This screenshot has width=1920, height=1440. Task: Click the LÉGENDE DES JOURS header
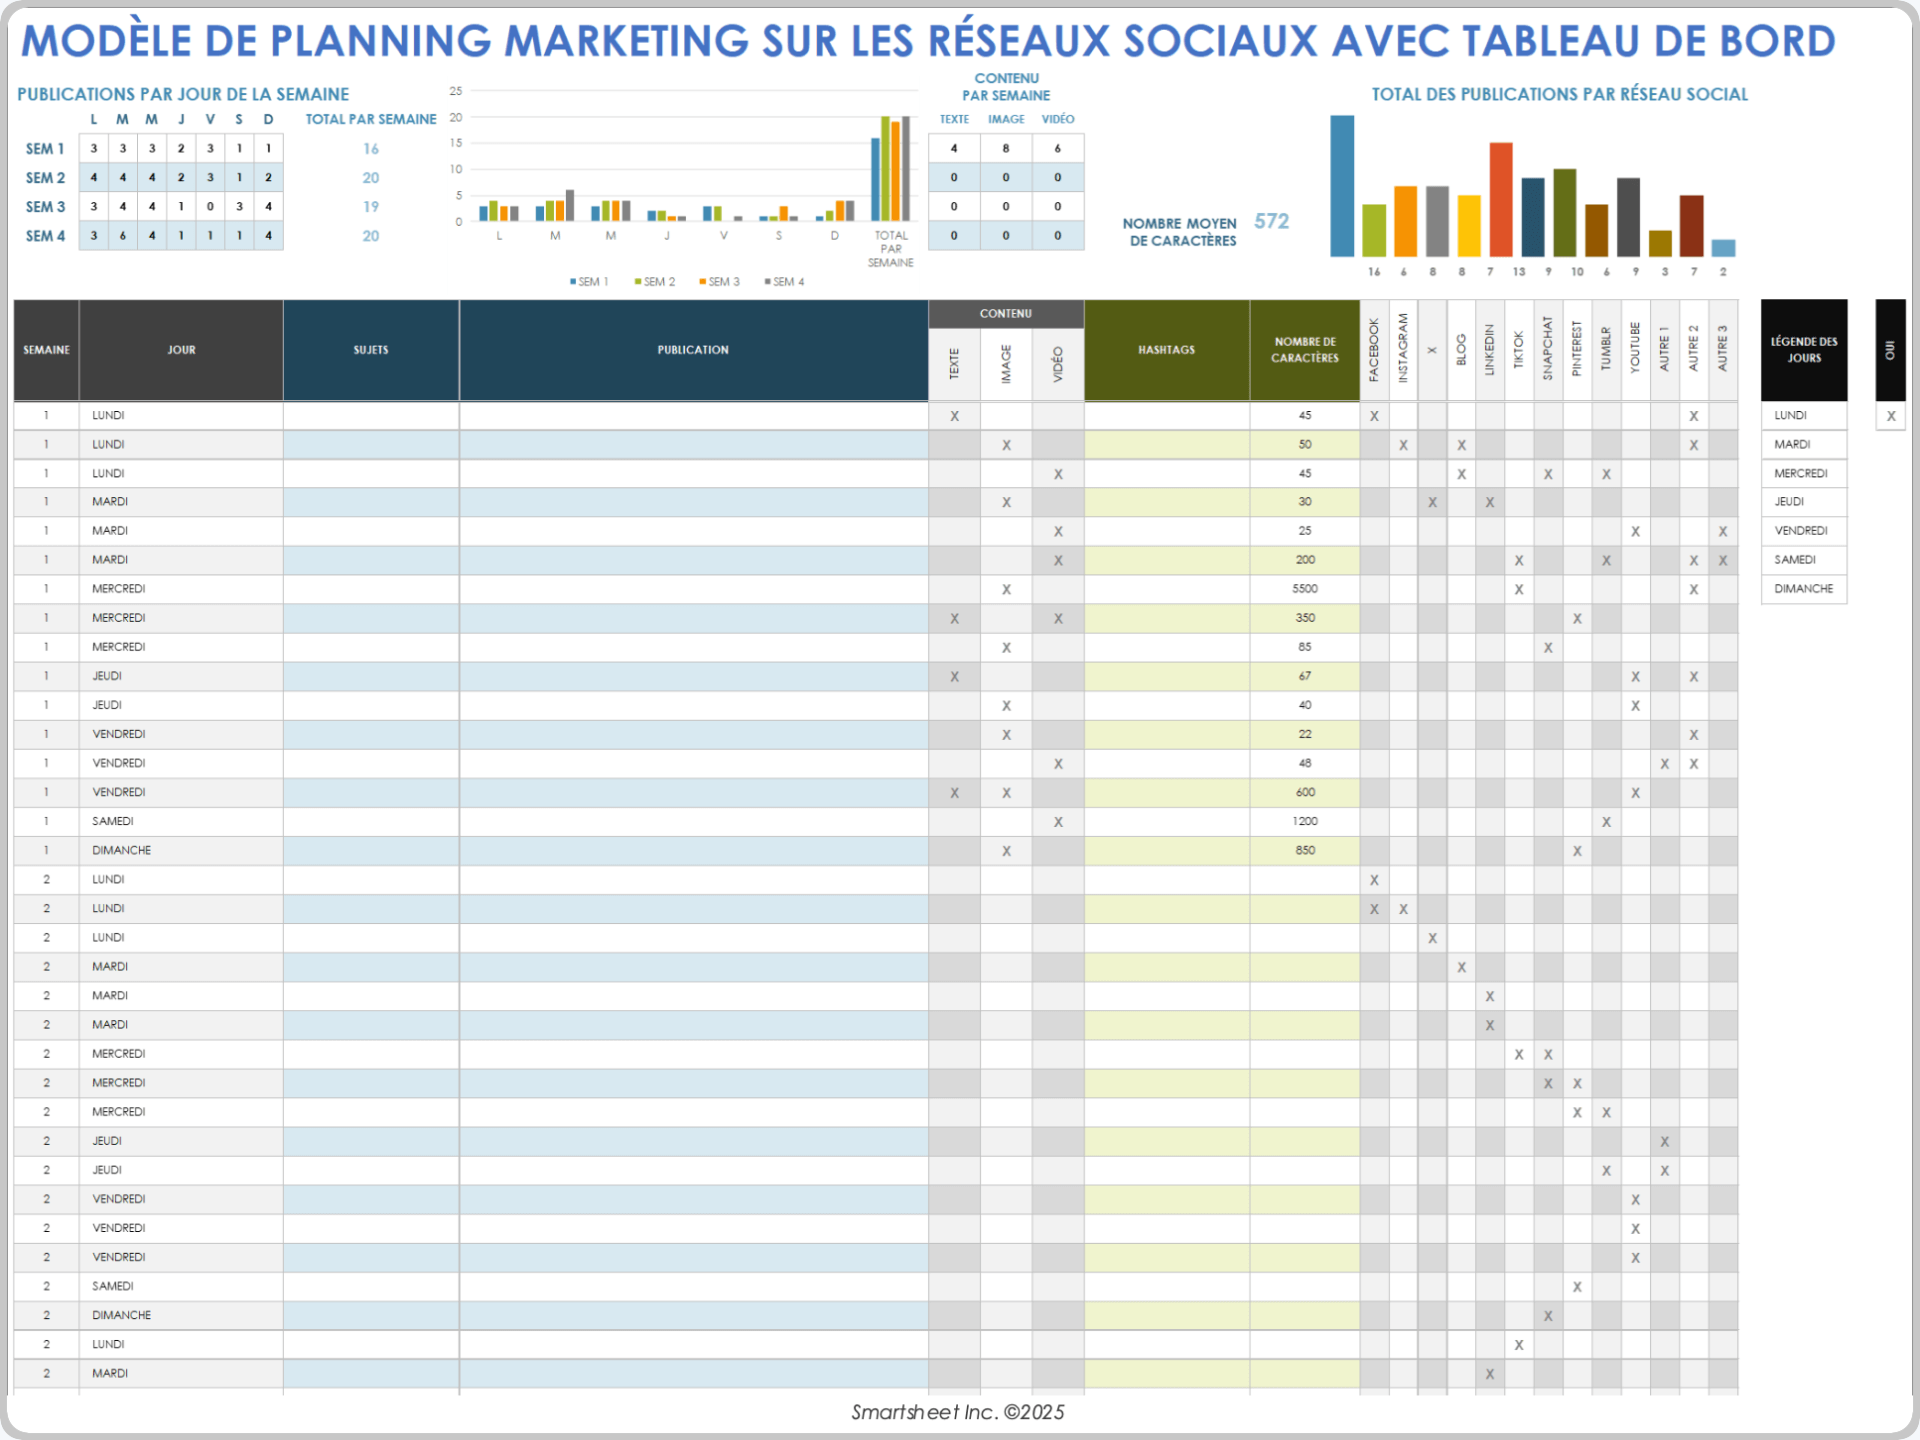1804,350
